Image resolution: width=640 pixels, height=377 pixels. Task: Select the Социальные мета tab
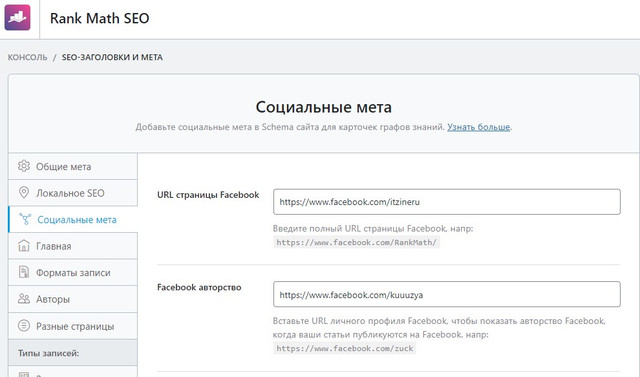73,220
